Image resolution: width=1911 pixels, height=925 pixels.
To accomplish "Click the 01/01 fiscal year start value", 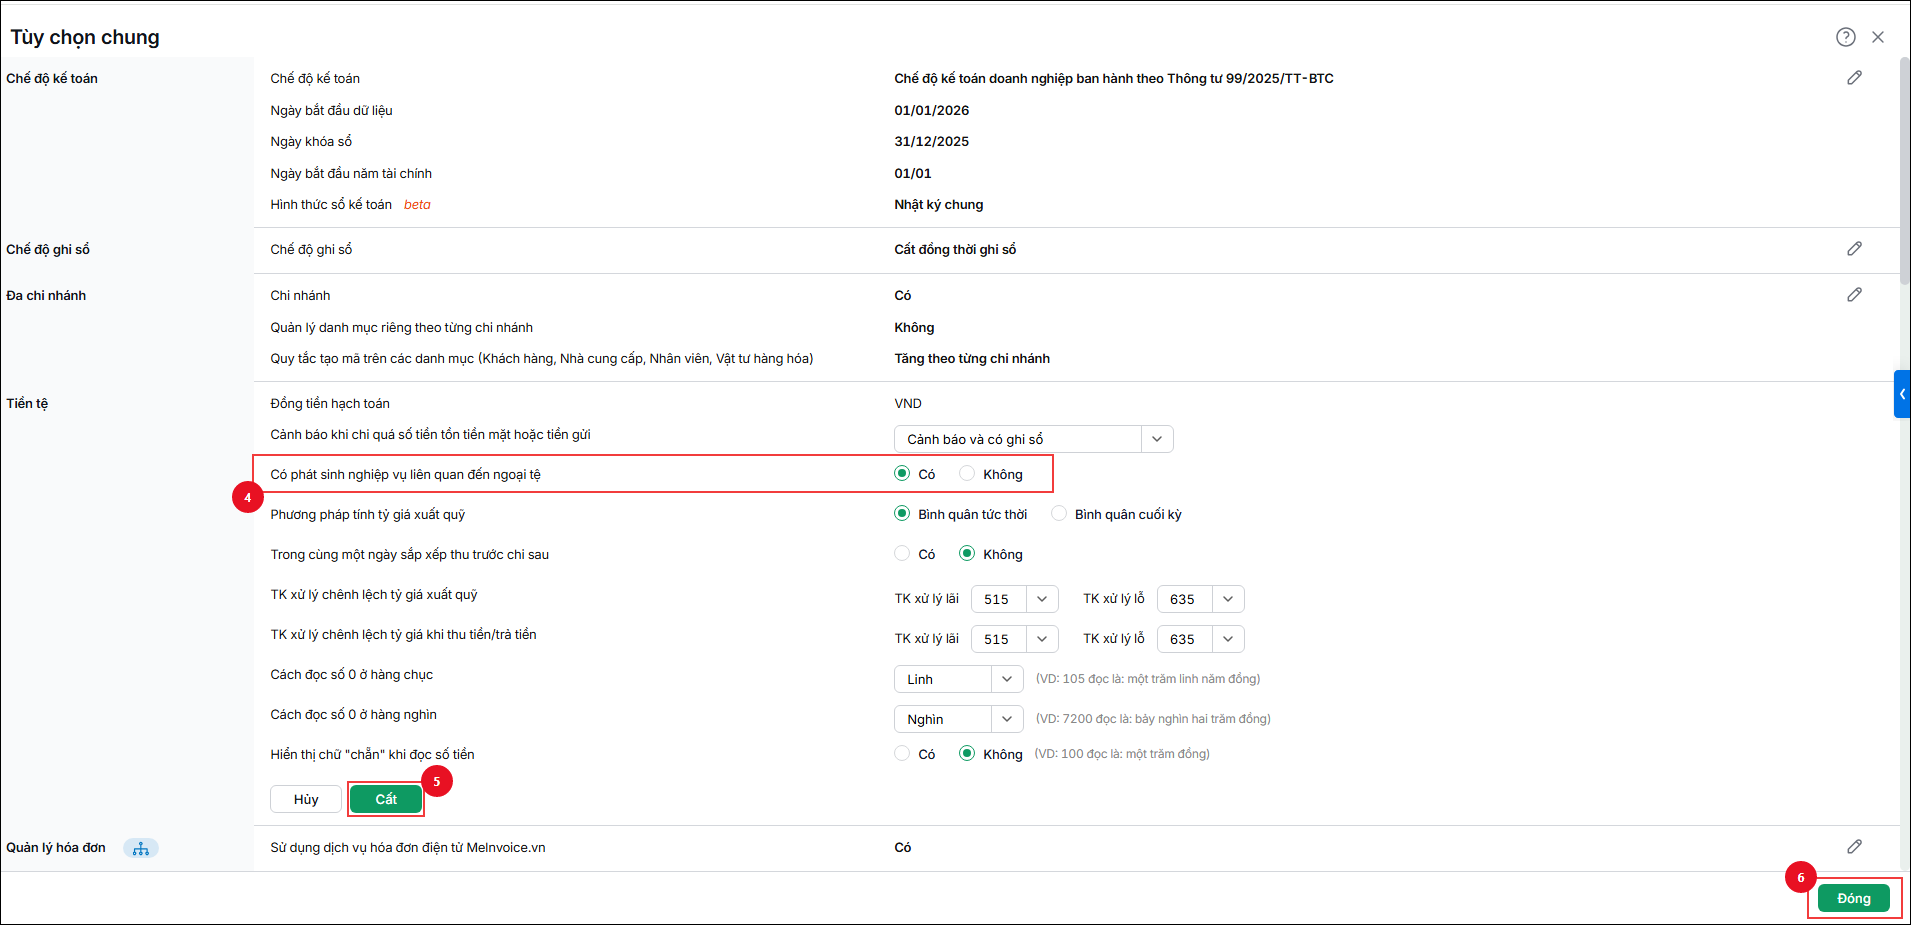I will point(912,173).
